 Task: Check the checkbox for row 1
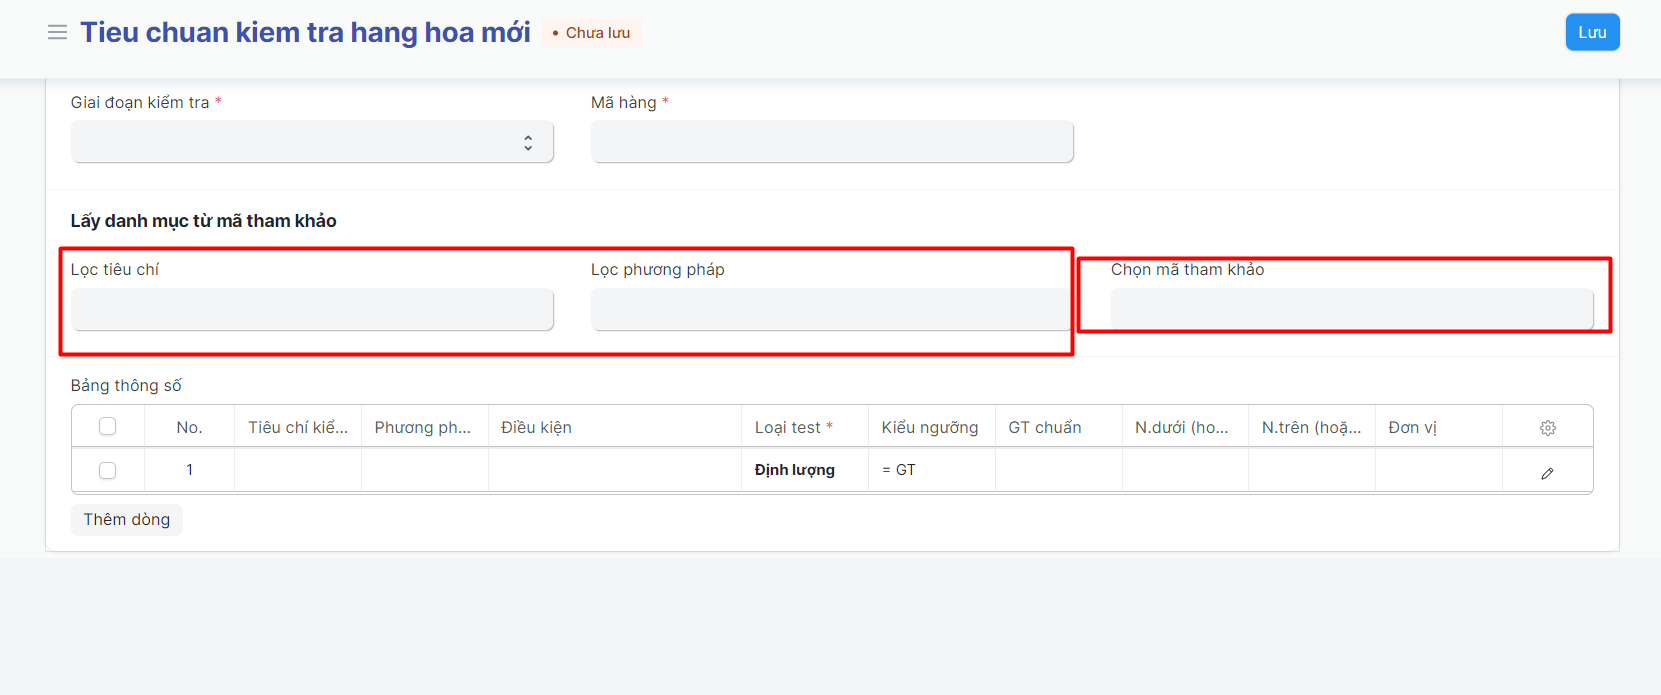tap(108, 471)
